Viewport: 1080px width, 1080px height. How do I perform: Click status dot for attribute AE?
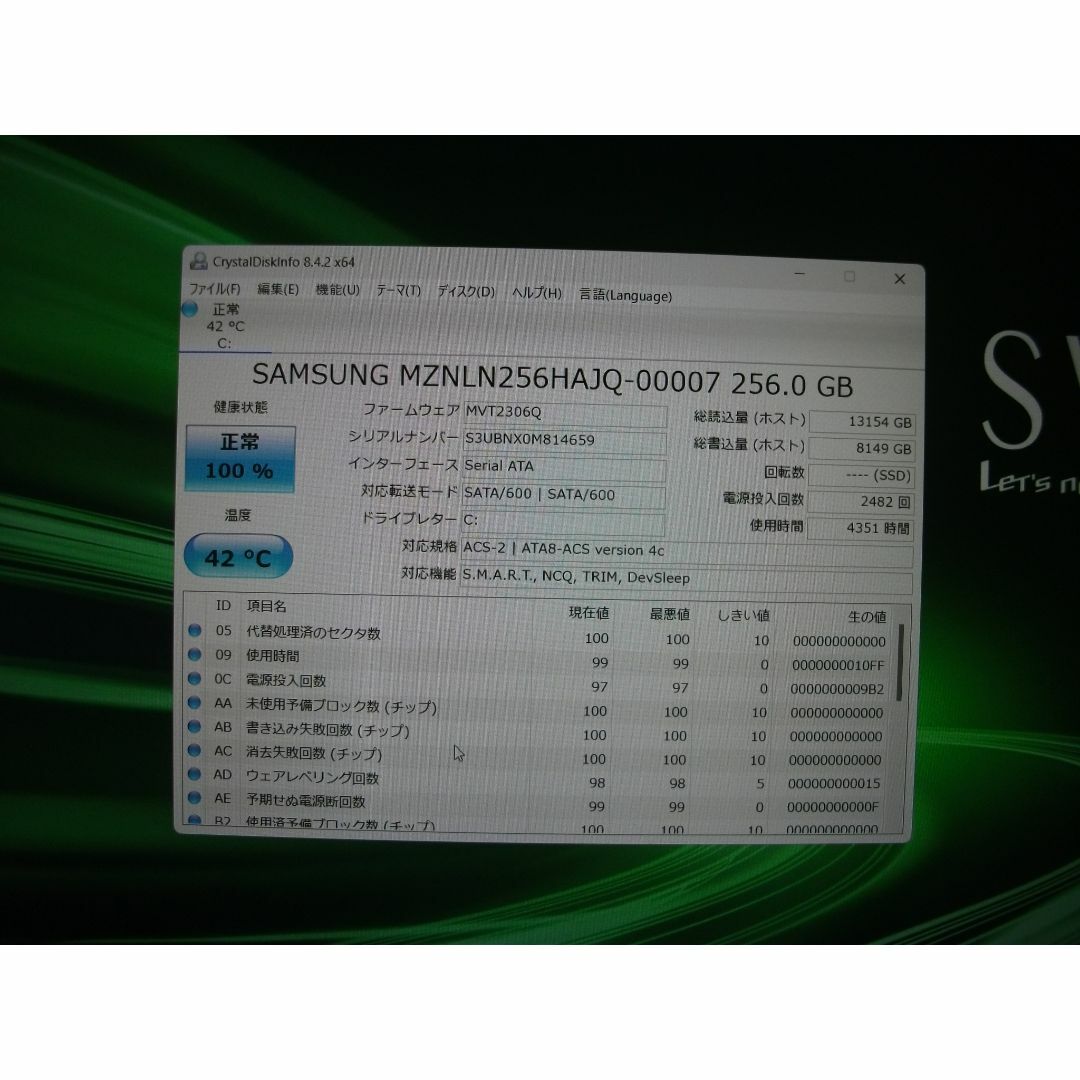(194, 797)
